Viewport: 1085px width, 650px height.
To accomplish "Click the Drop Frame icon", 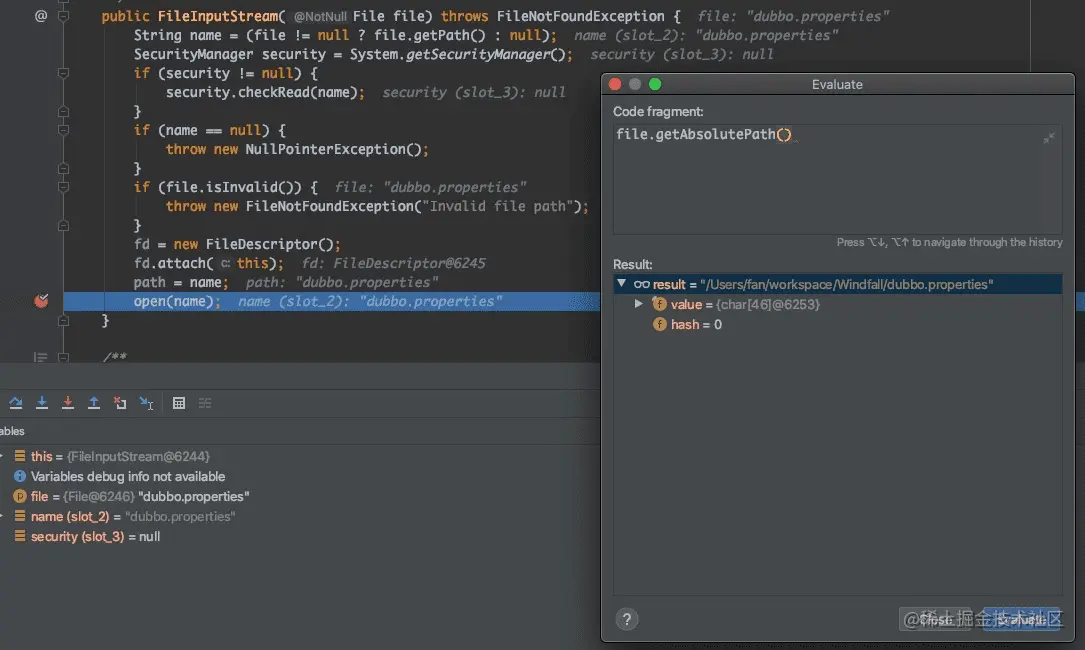I will click(x=119, y=402).
